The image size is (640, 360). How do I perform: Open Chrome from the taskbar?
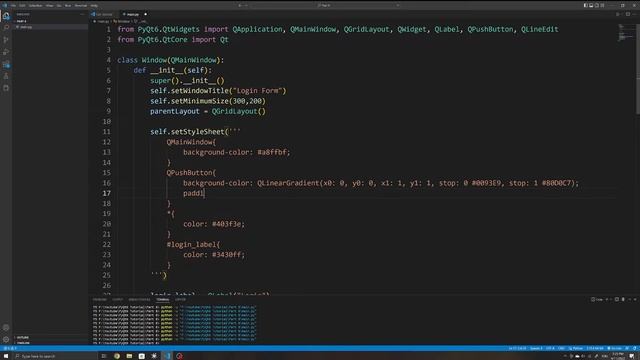coord(117,356)
